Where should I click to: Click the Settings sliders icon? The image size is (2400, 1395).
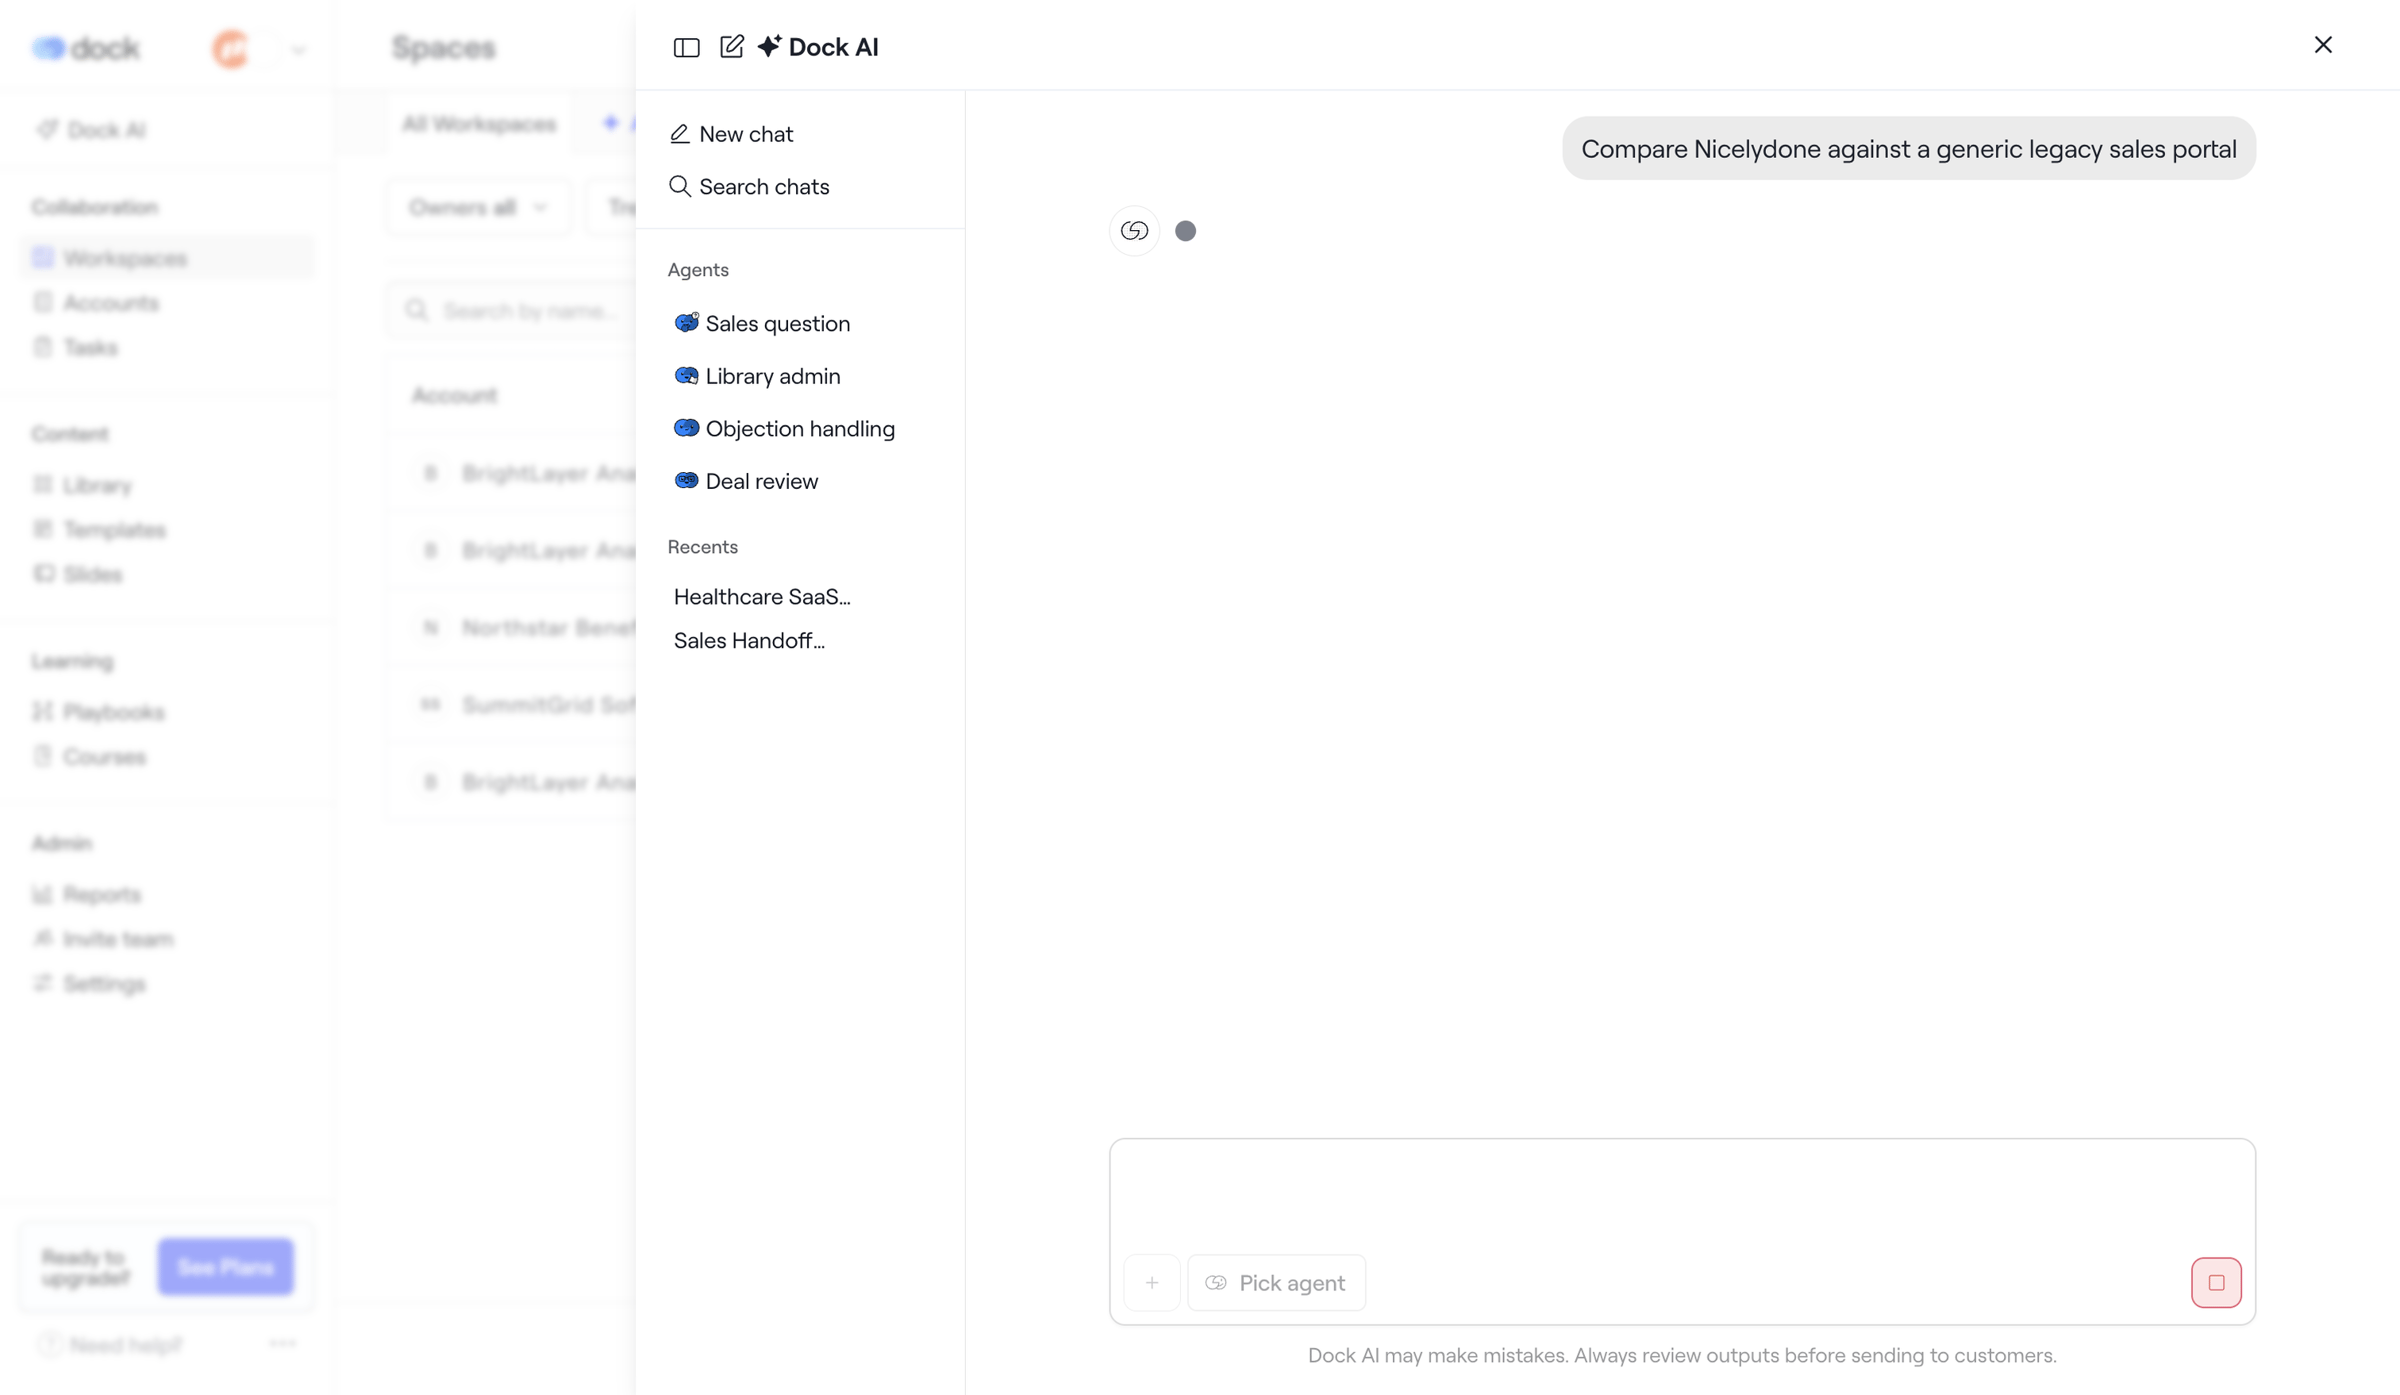click(43, 984)
